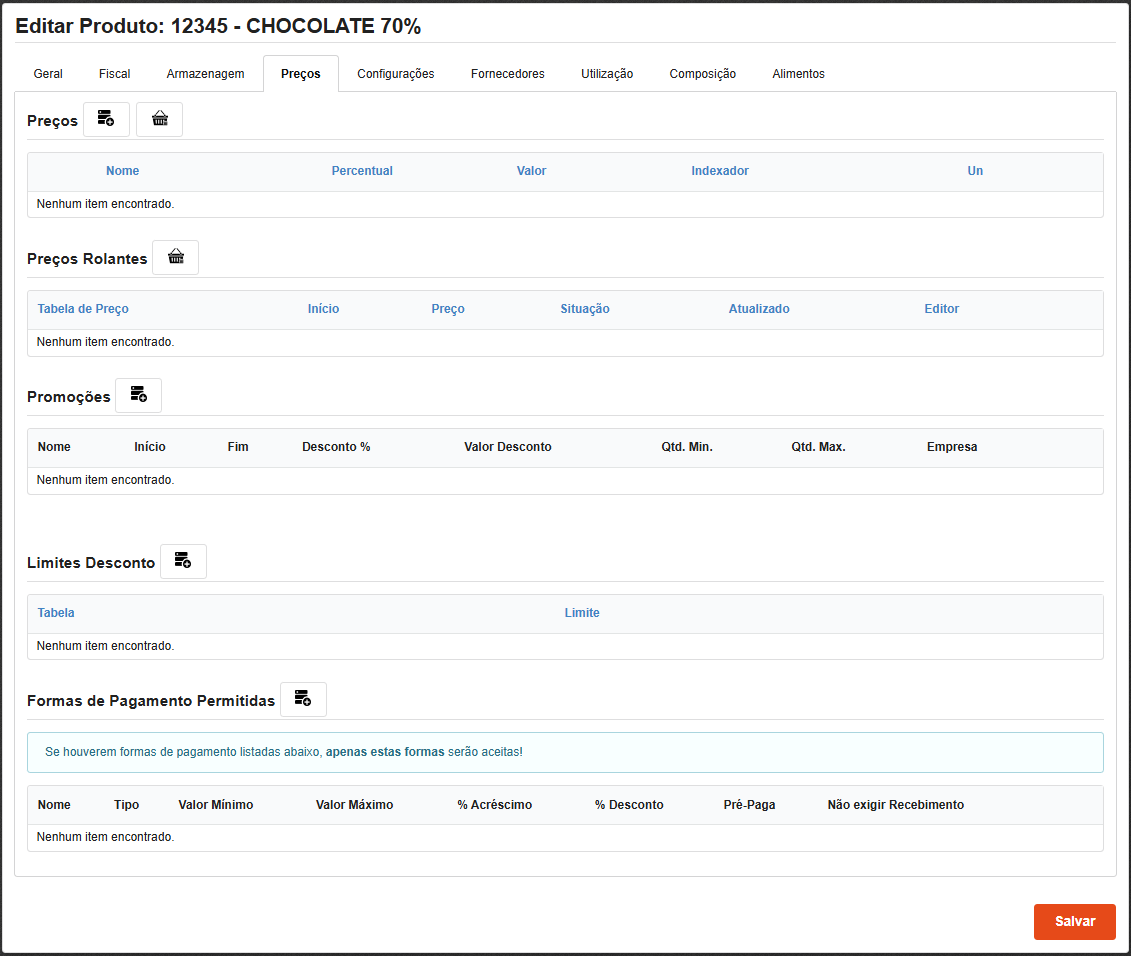The height and width of the screenshot is (956, 1131).
Task: Open the Fornecedores tab
Action: pos(508,74)
